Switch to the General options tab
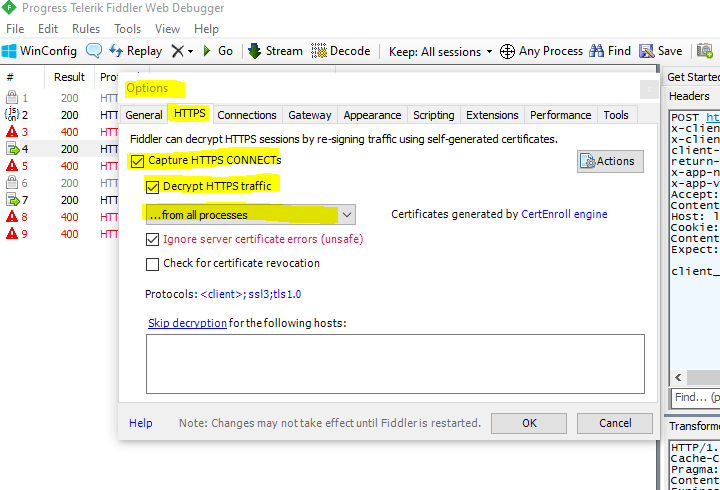 [x=144, y=115]
